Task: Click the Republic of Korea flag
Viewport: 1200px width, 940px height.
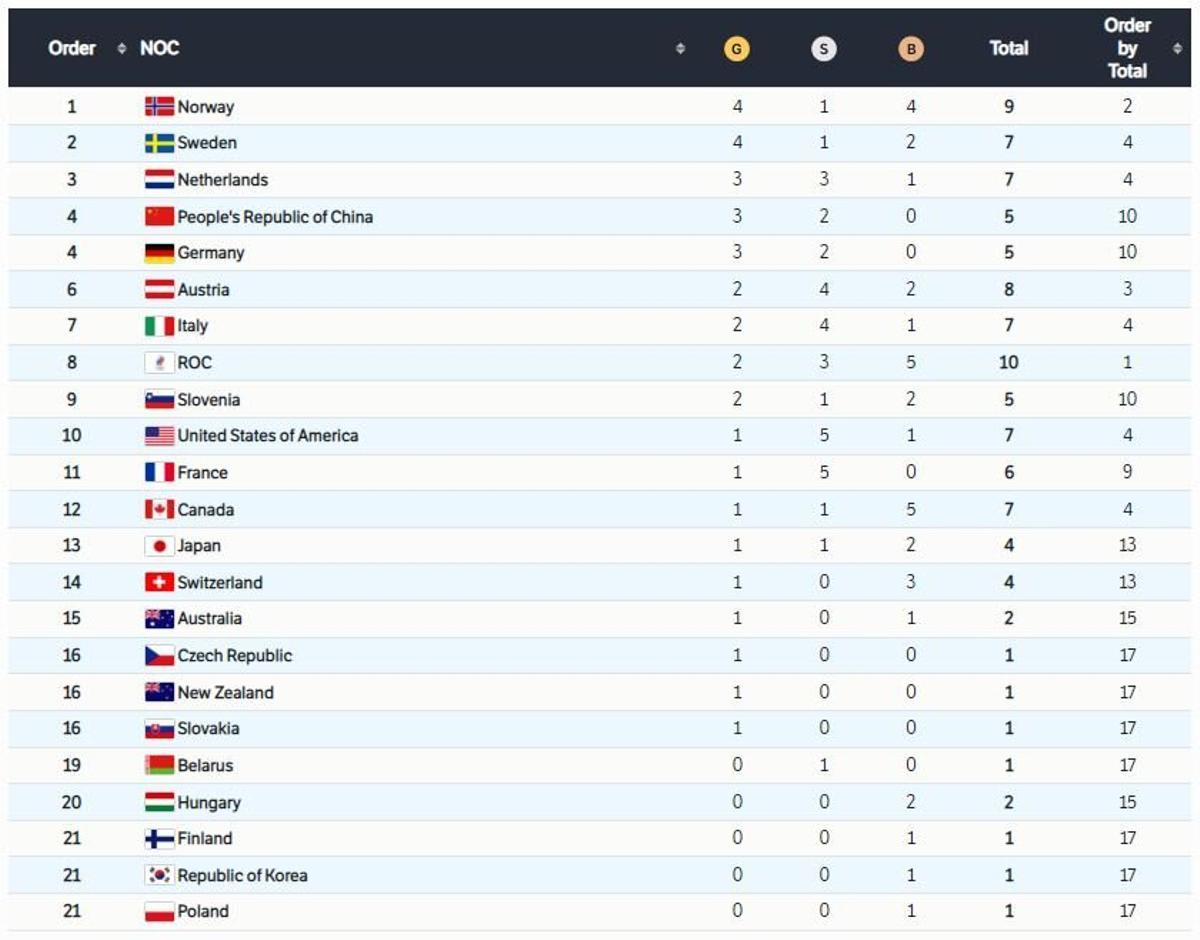Action: 157,874
